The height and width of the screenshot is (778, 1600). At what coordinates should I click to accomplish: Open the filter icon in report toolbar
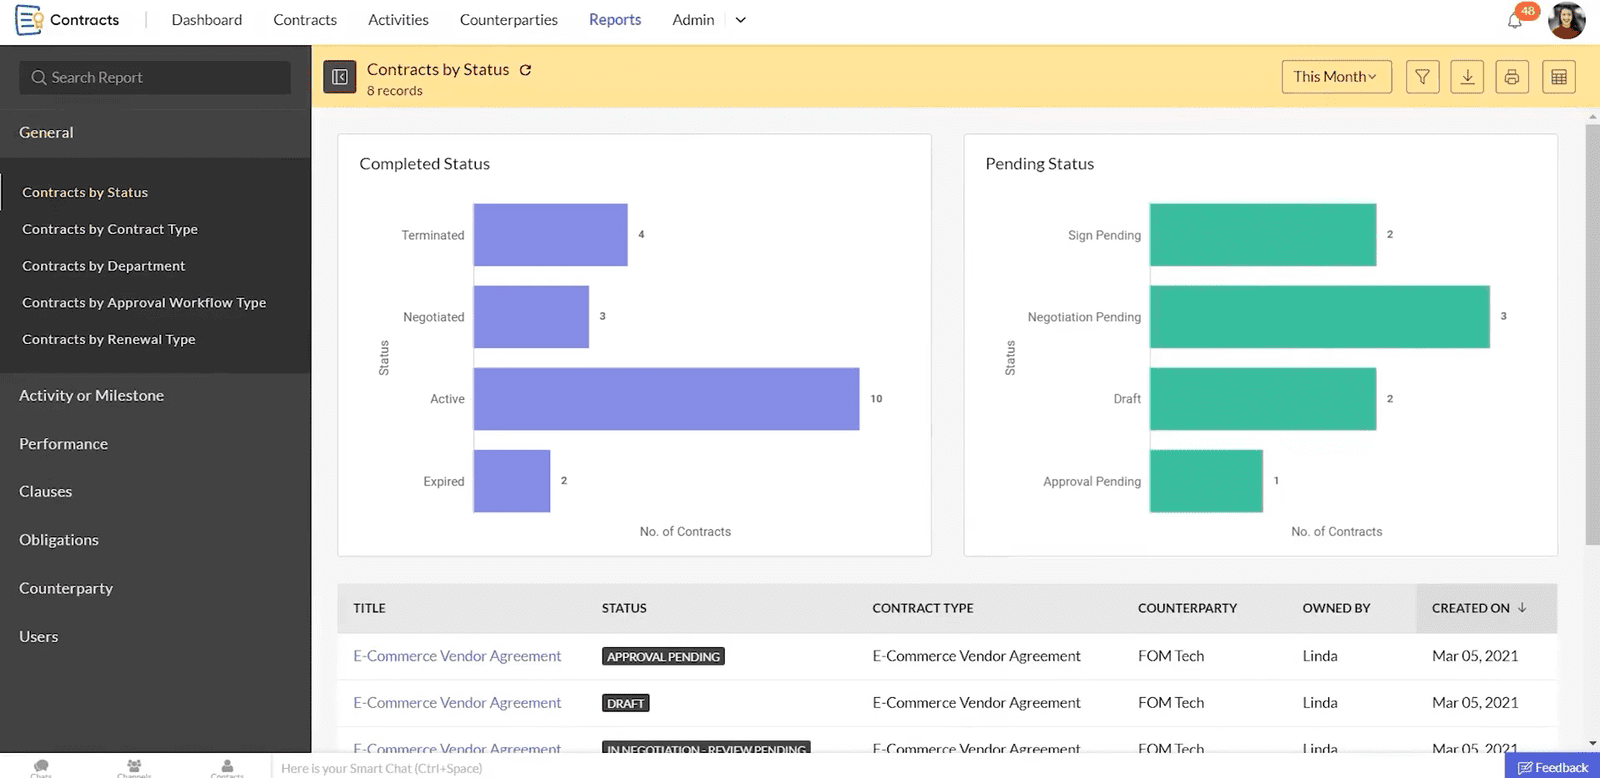click(1422, 77)
